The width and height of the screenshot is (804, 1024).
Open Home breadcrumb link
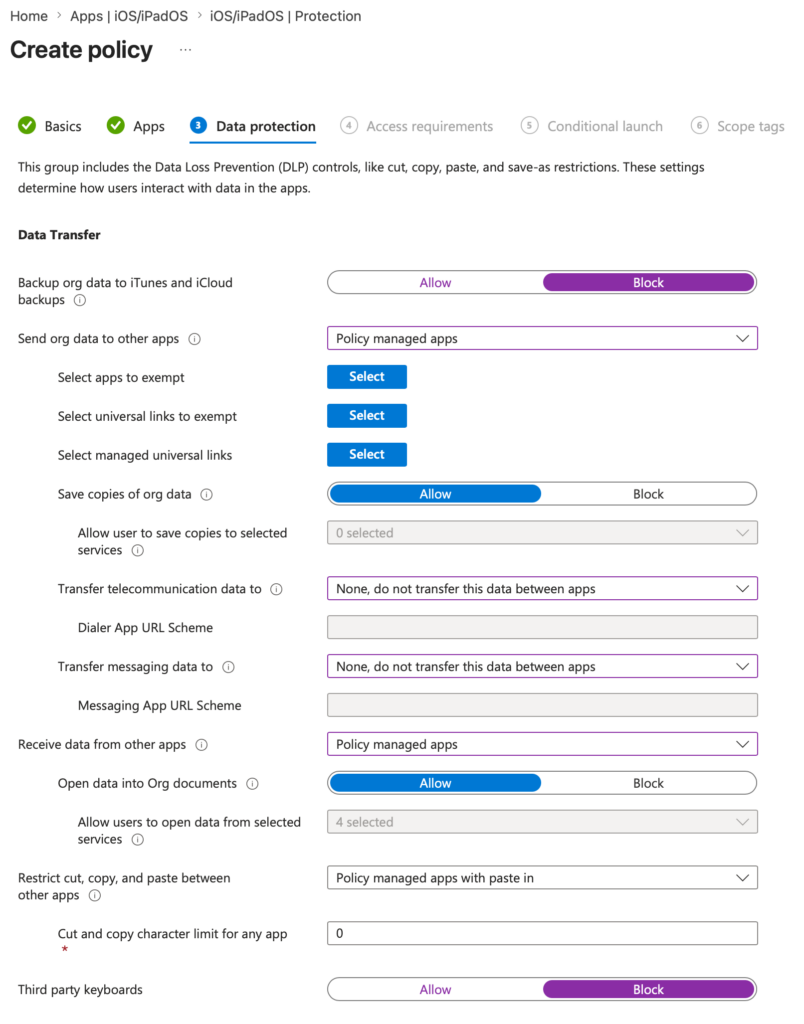(x=29, y=16)
